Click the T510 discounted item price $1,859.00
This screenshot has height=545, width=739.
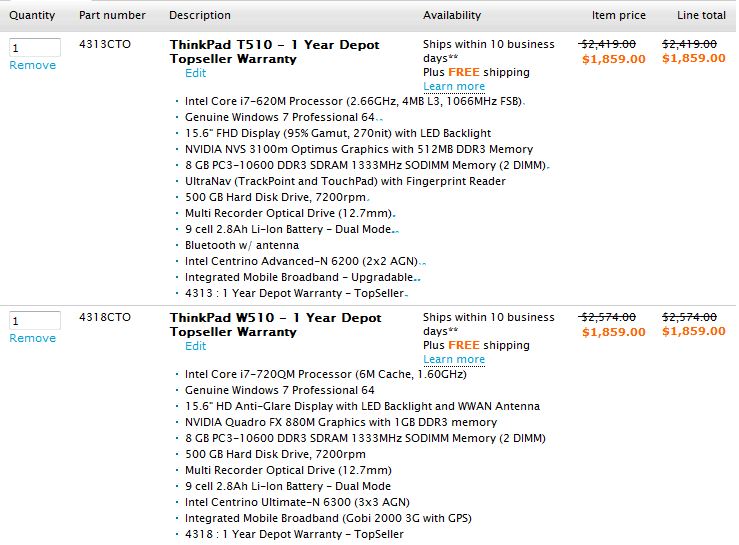(614, 59)
